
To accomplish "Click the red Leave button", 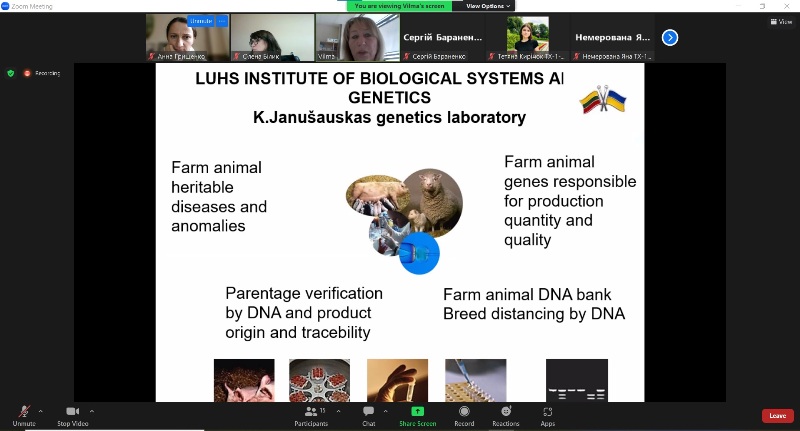I will pyautogui.click(x=778, y=416).
